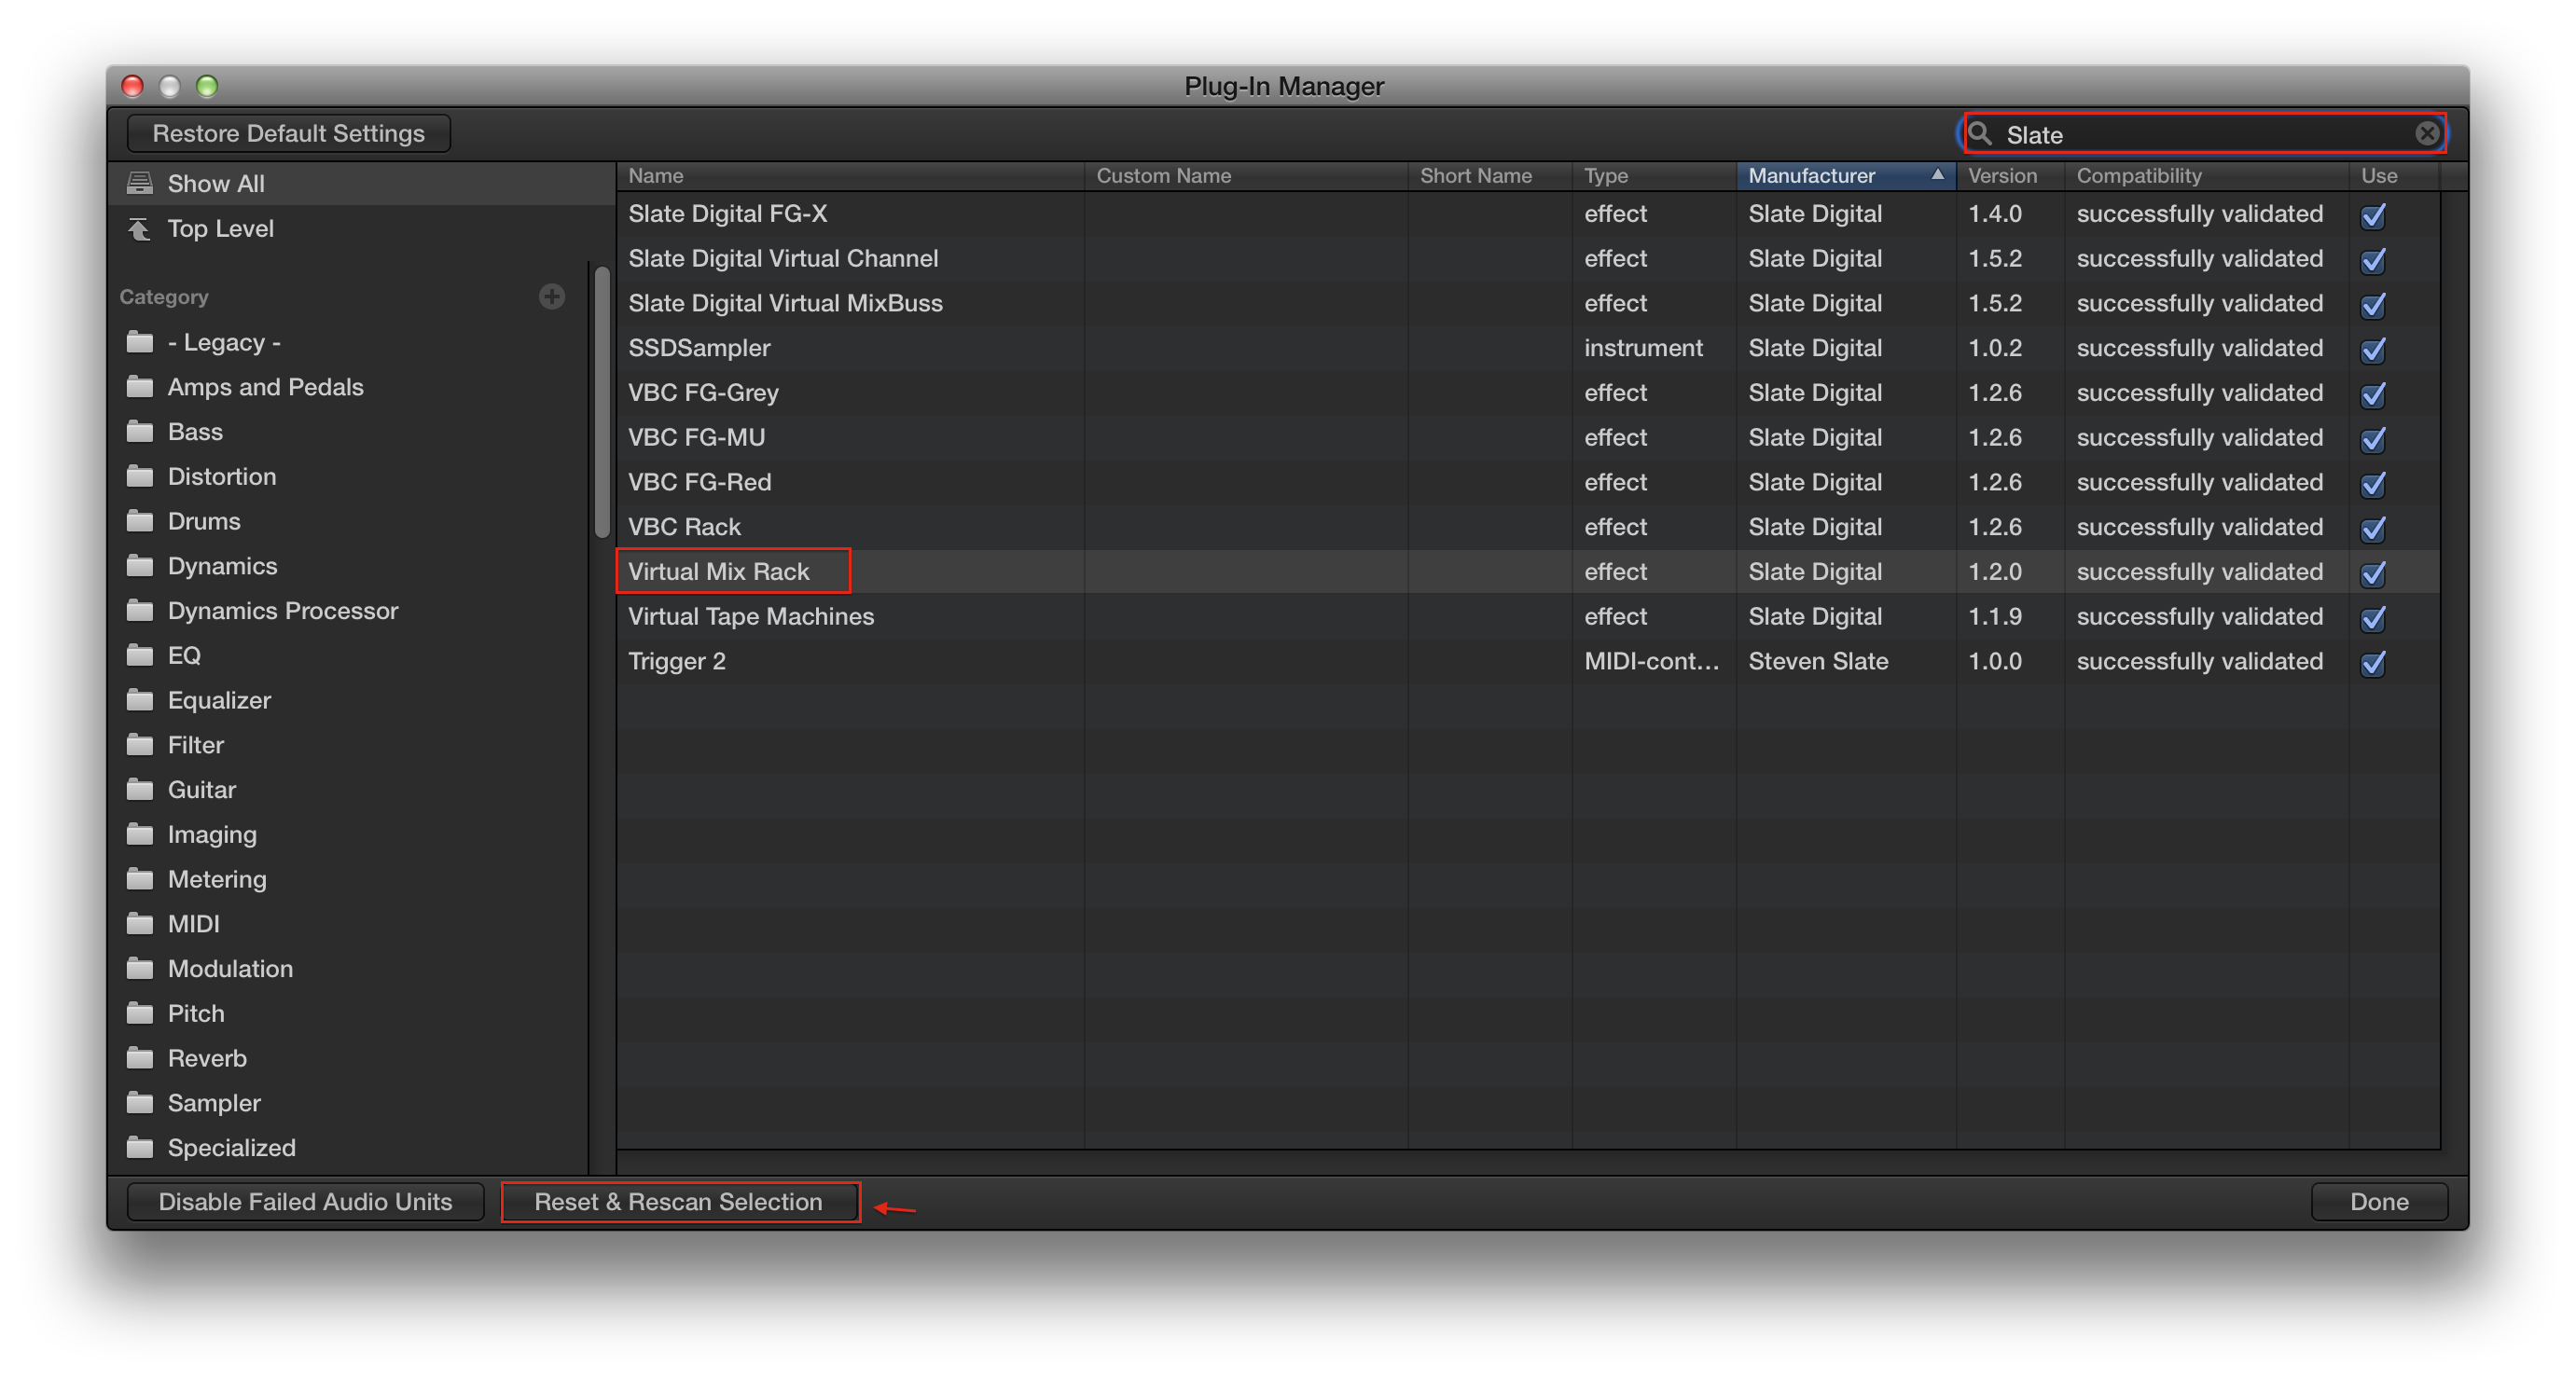
Task: Select the Distortion folder icon
Action: coord(140,477)
